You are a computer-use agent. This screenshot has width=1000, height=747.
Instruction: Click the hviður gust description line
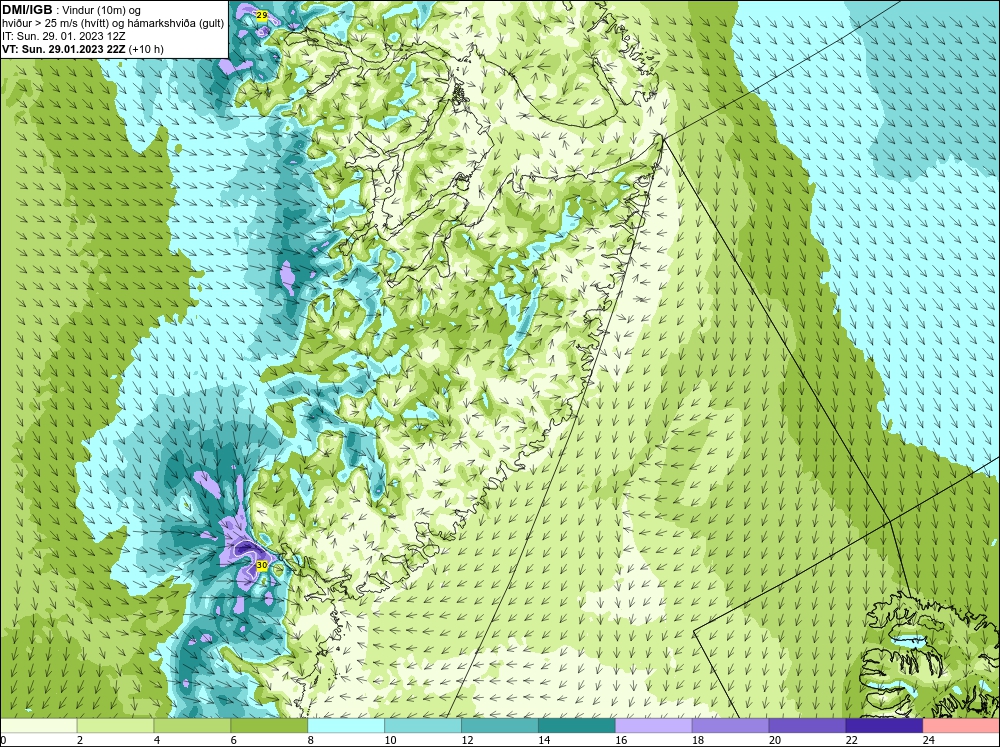[x=113, y=24]
